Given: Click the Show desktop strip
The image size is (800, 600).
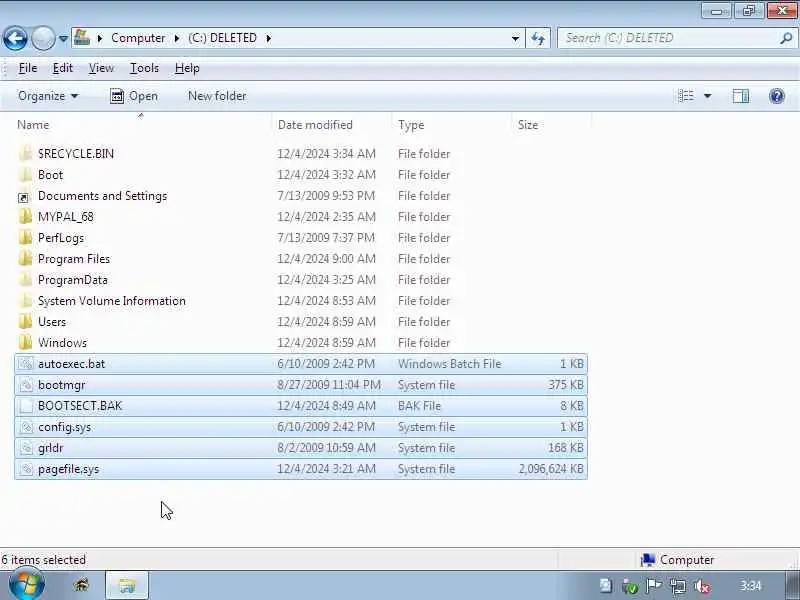Looking at the screenshot, I should pos(793,585).
